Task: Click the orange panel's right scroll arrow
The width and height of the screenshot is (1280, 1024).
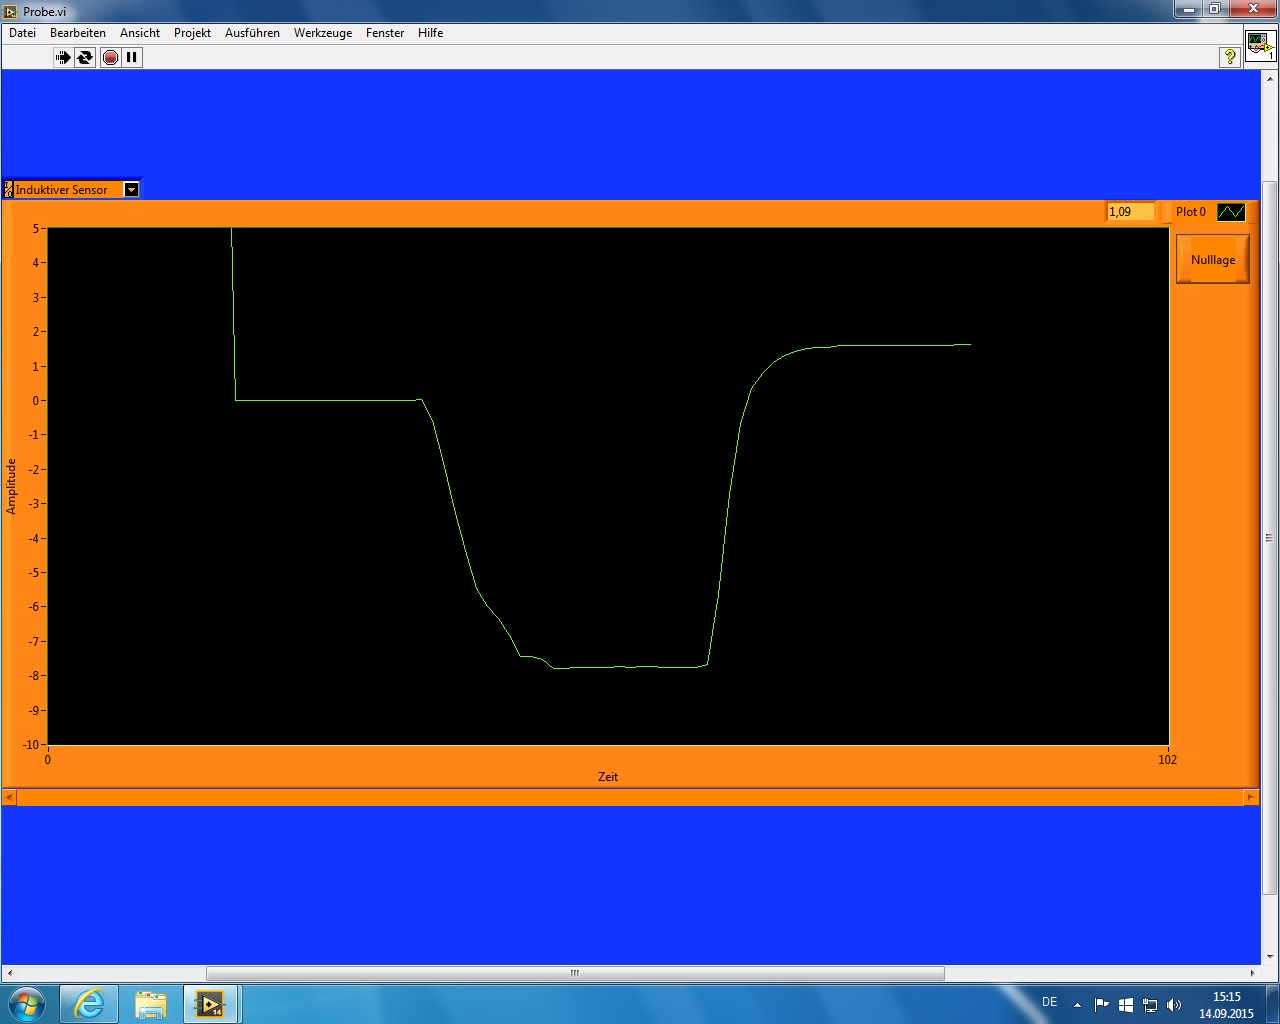Action: pyautogui.click(x=1251, y=797)
